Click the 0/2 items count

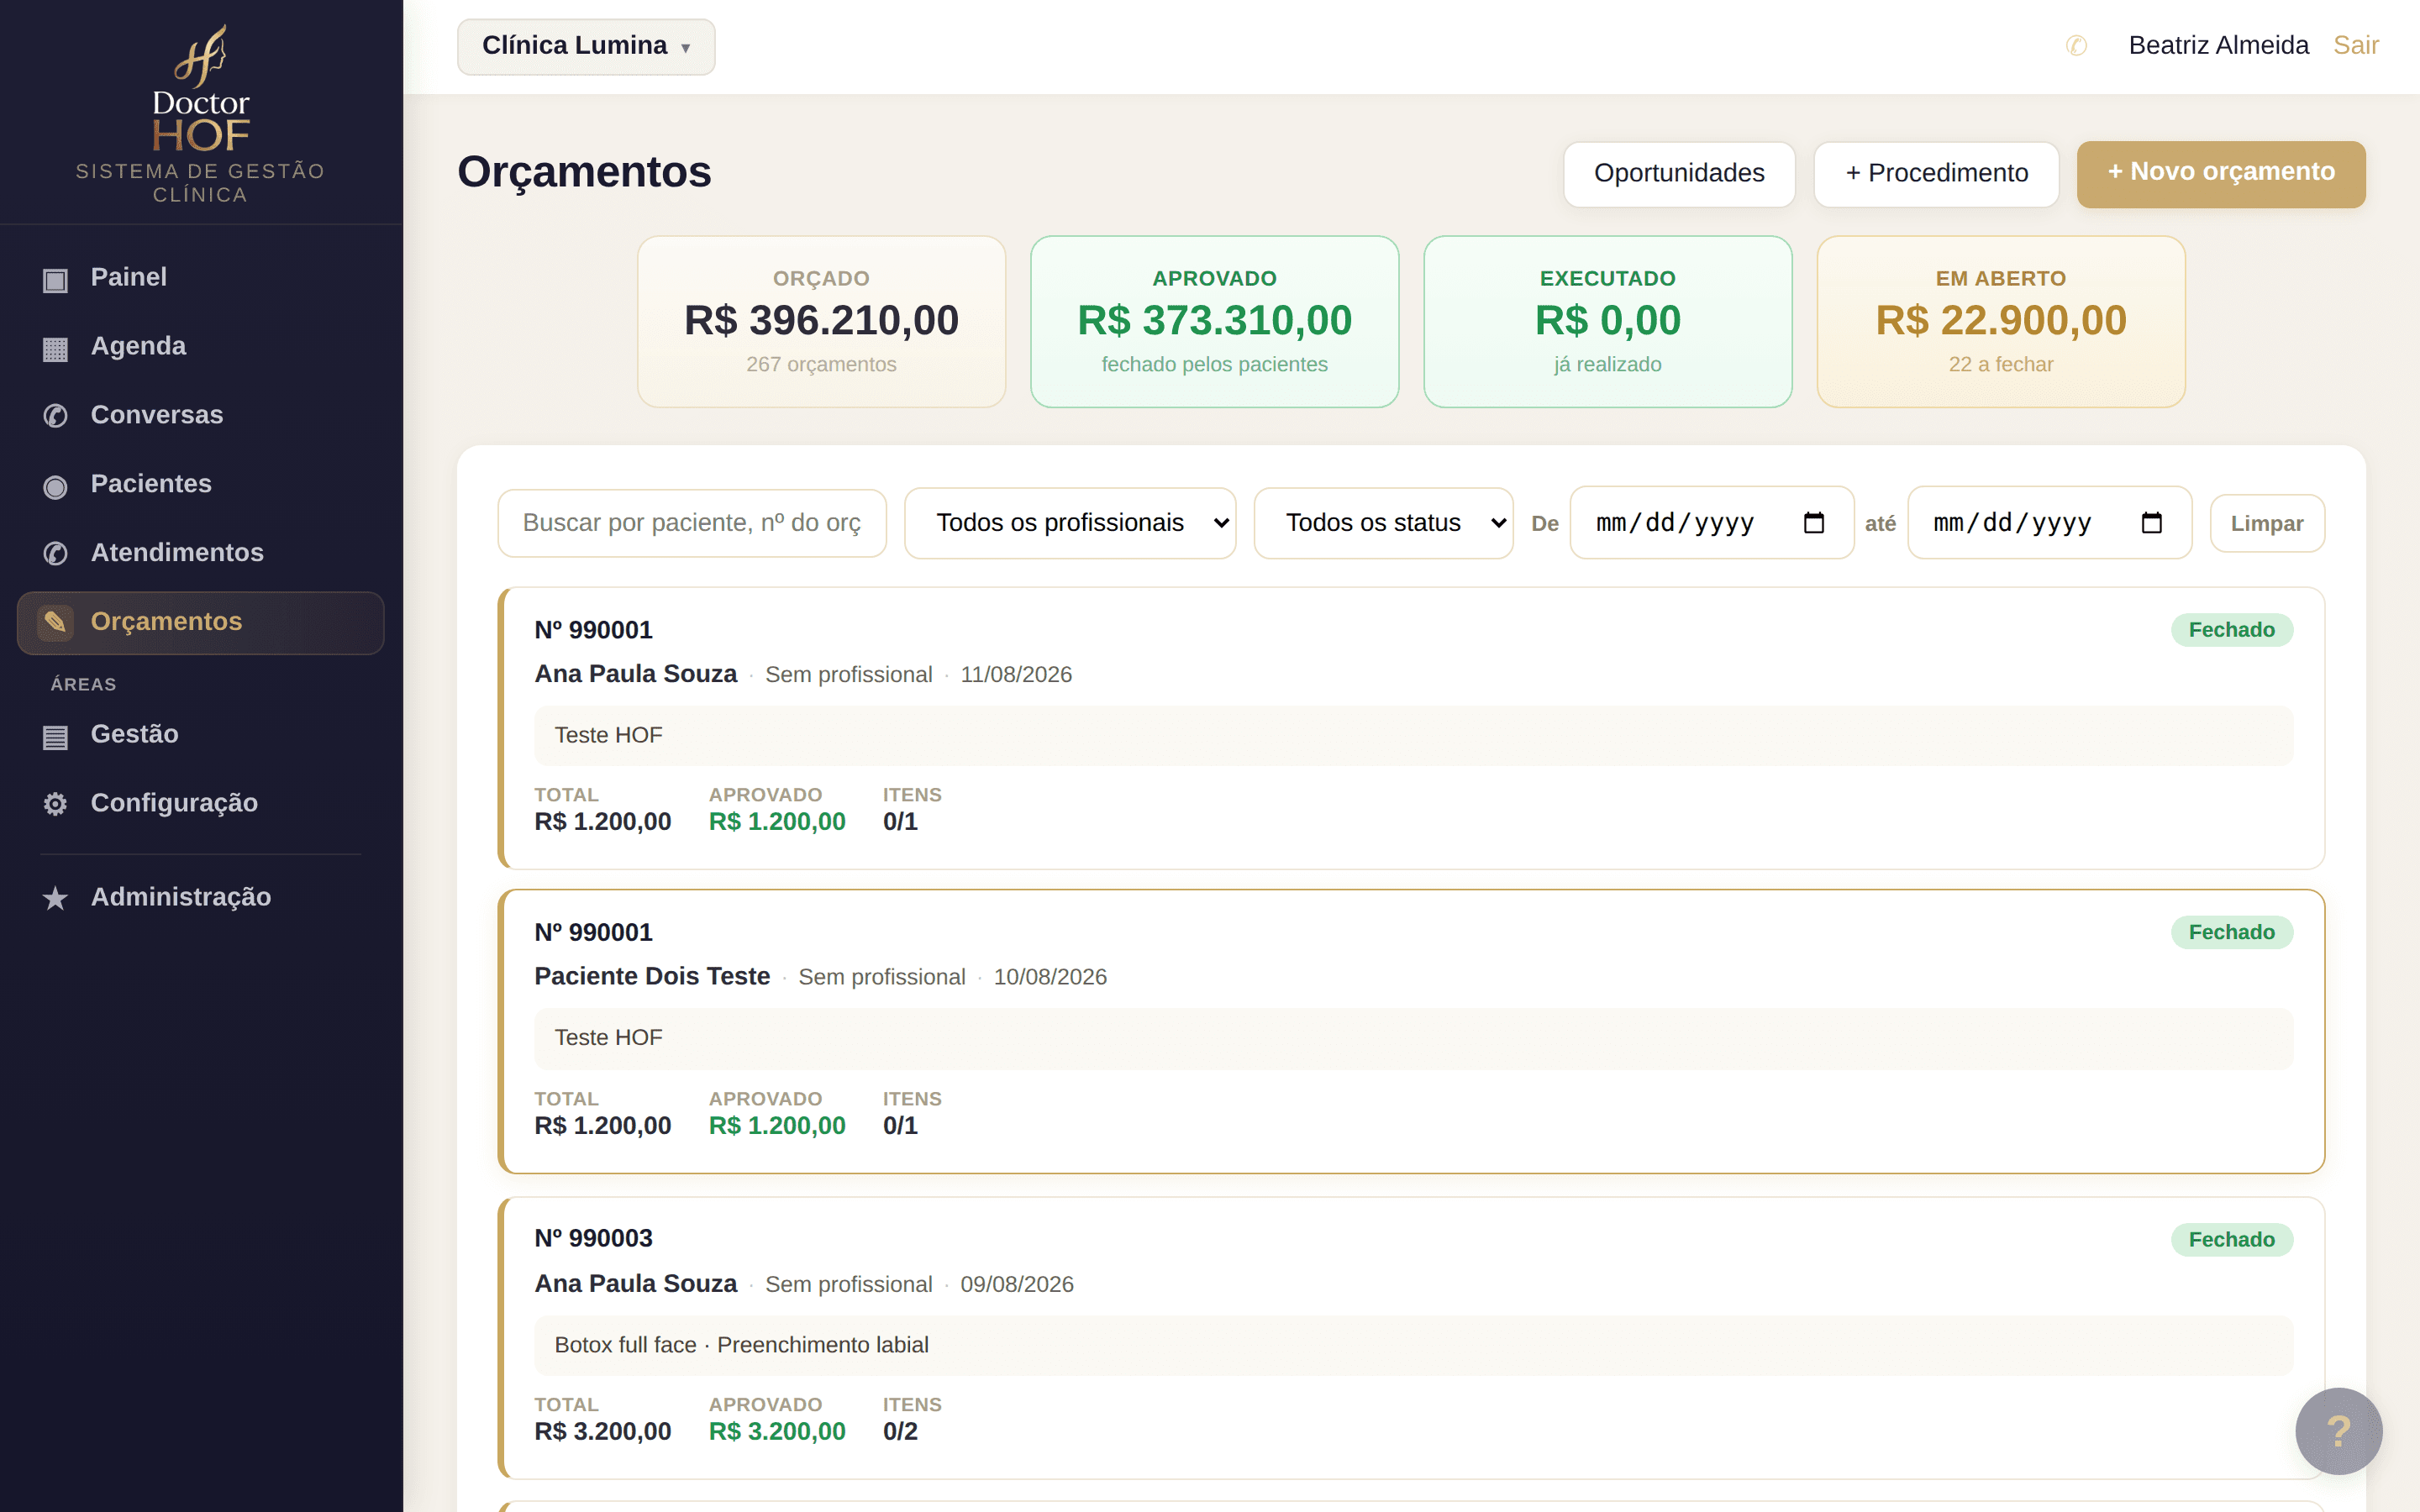pos(900,1432)
